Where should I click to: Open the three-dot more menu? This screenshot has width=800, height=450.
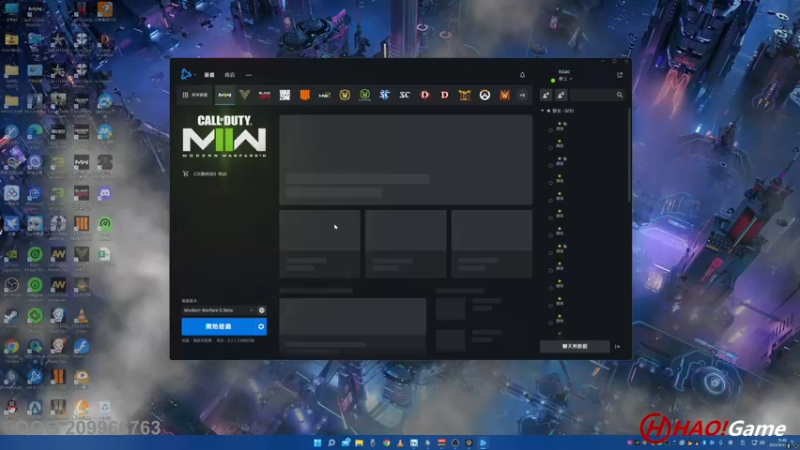click(x=249, y=75)
